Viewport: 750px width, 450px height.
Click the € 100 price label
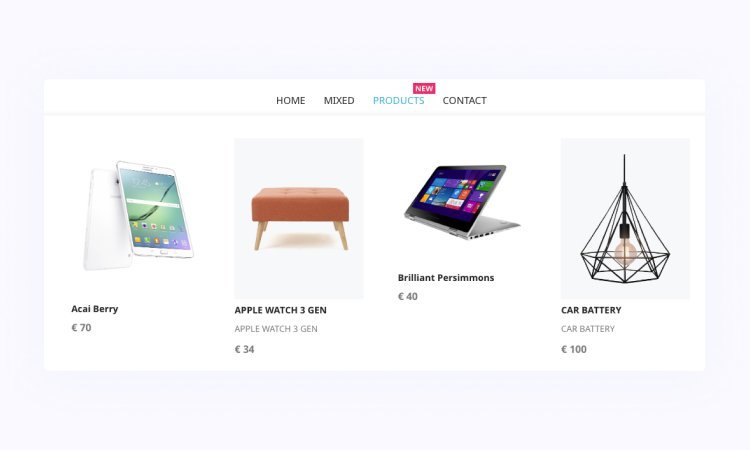[574, 349]
